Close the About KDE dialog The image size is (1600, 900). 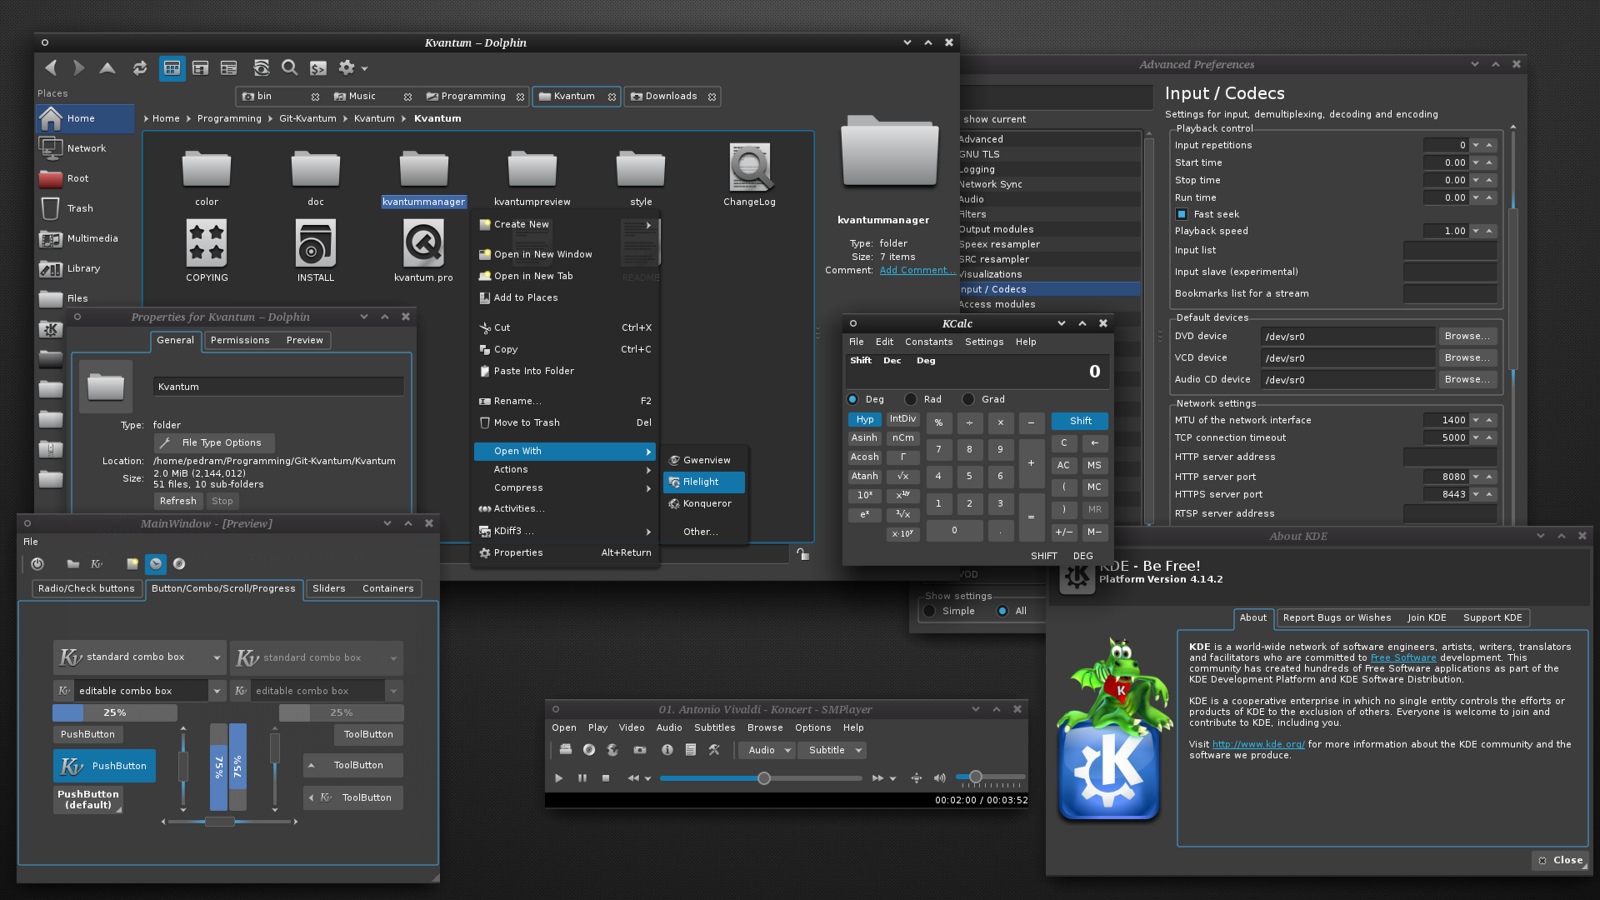(x=1561, y=860)
